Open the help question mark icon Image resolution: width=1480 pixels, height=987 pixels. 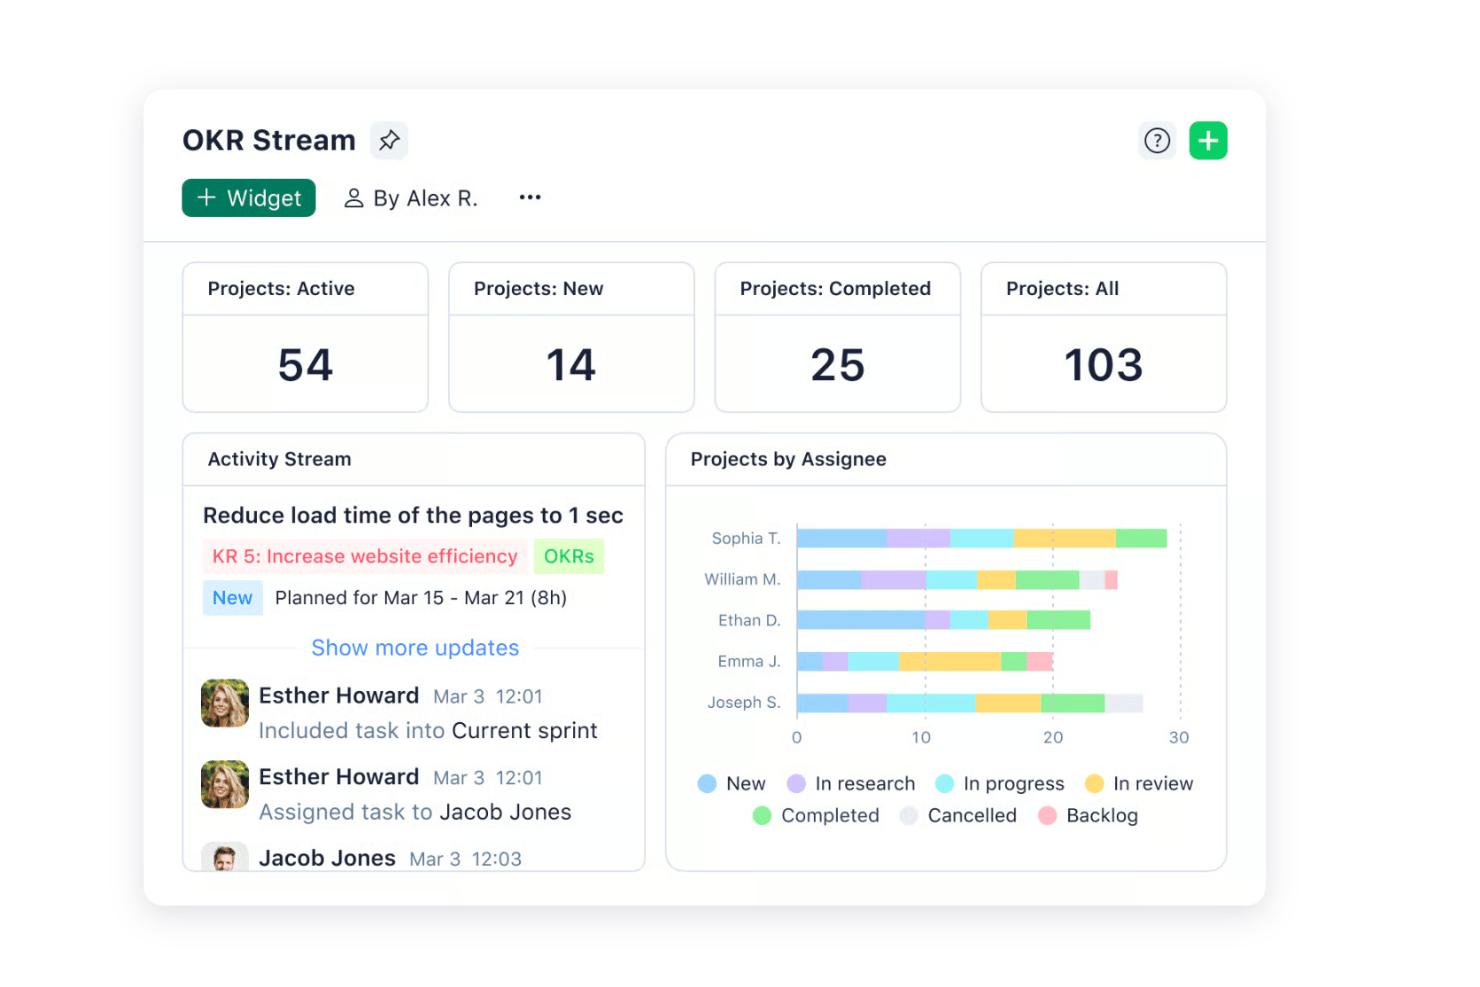[1157, 141]
